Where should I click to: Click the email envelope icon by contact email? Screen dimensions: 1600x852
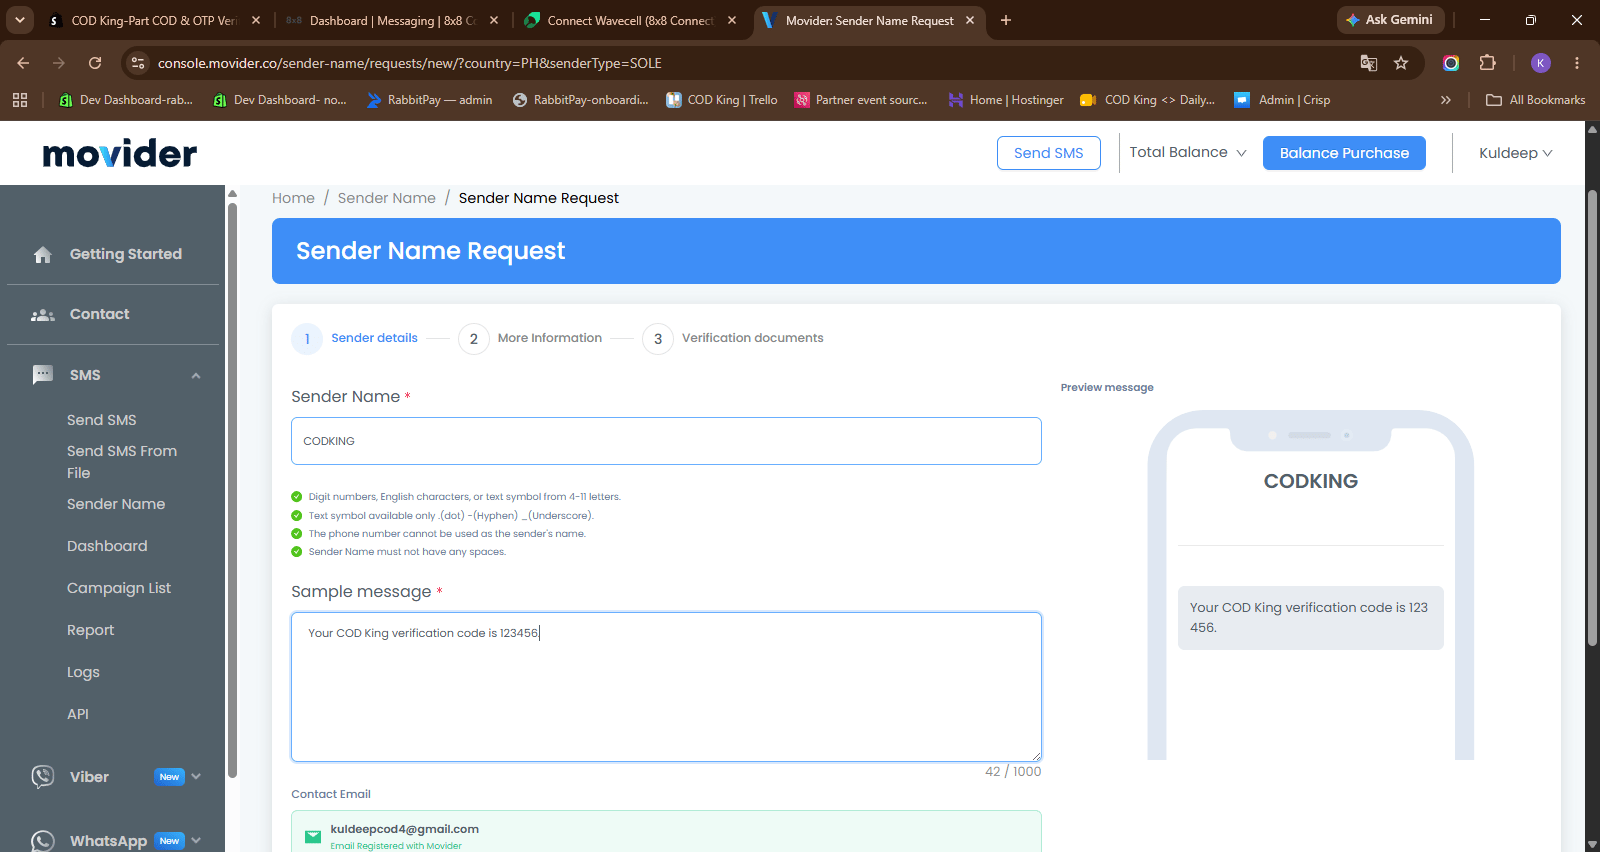(313, 837)
